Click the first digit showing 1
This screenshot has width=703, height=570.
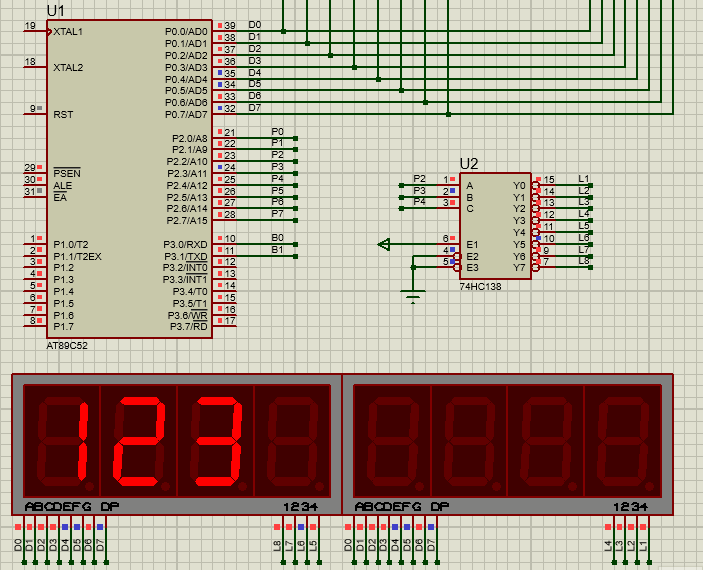pos(62,441)
